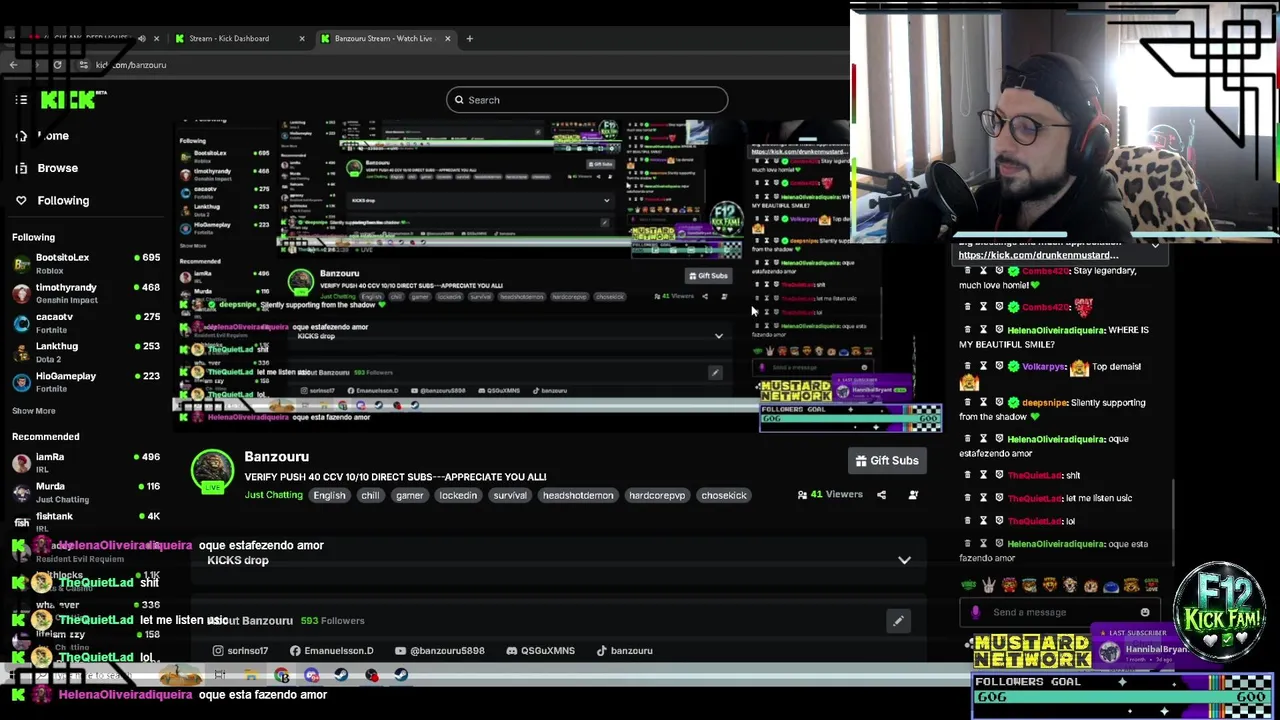Viewport: 1280px width, 720px height.
Task: Click the 41 Viewers count
Action: 830,494
